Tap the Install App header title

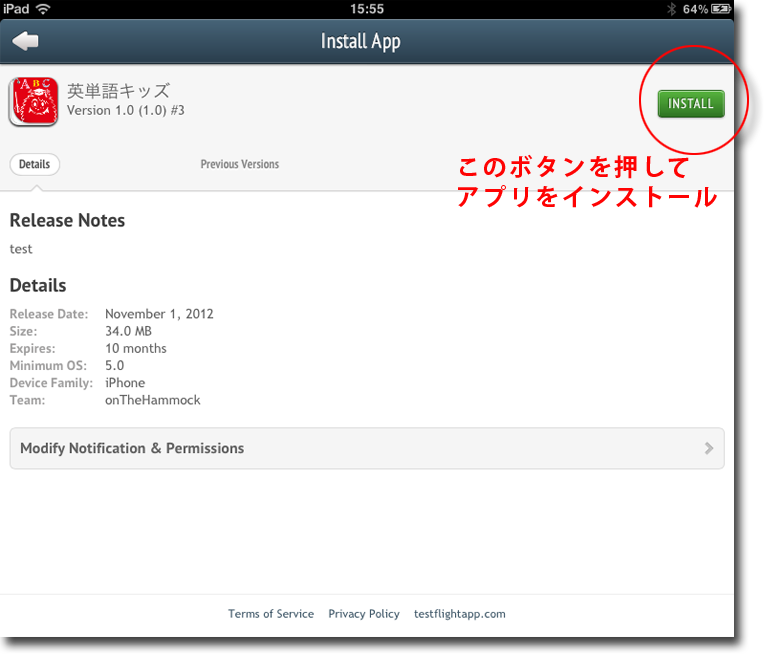click(360, 41)
